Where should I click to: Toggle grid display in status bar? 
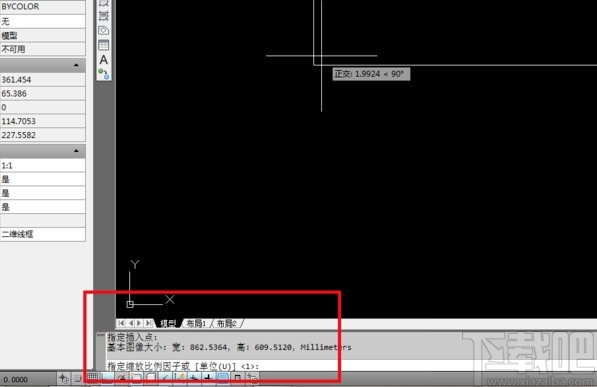click(93, 378)
